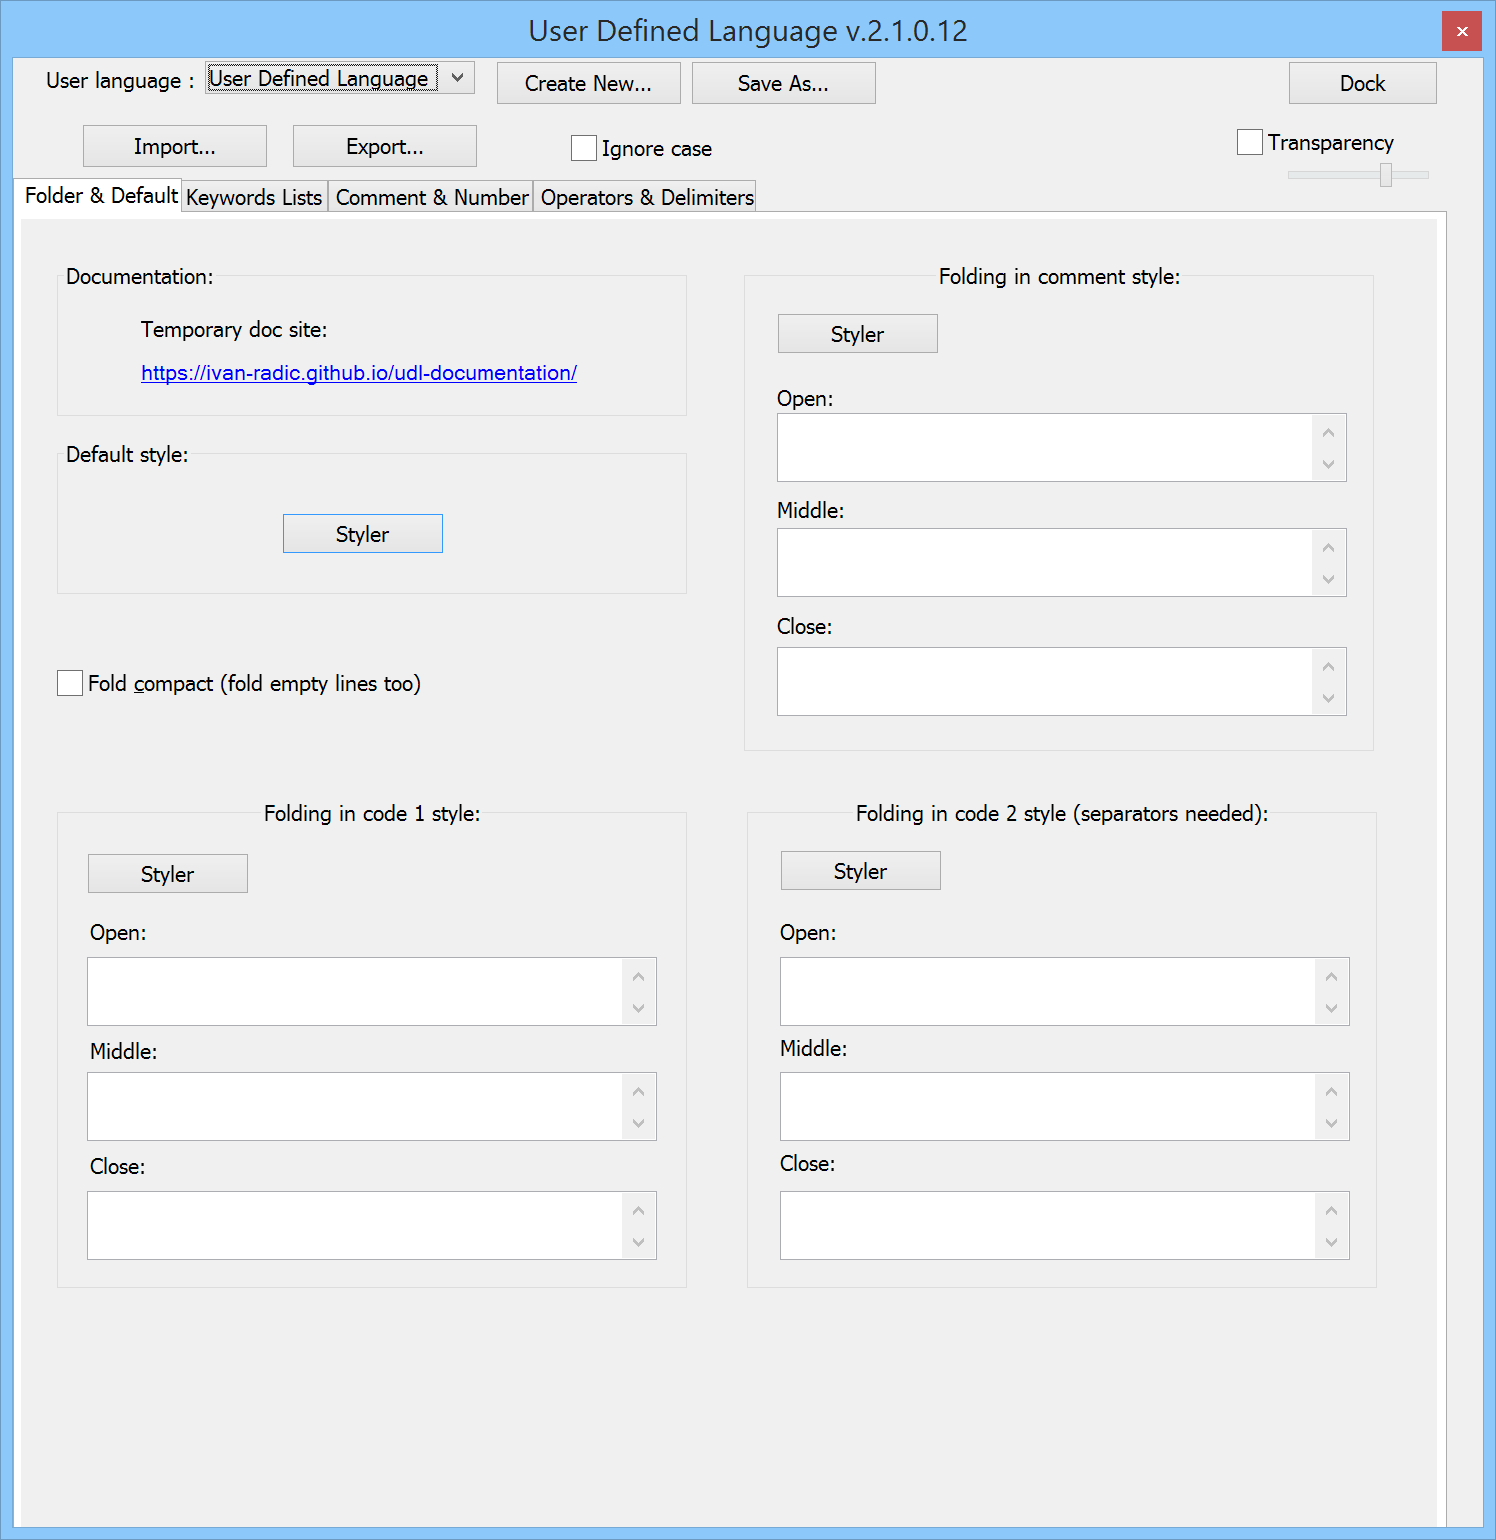The image size is (1496, 1540).
Task: Click Styler under Folding in code 2 style
Action: (859, 870)
